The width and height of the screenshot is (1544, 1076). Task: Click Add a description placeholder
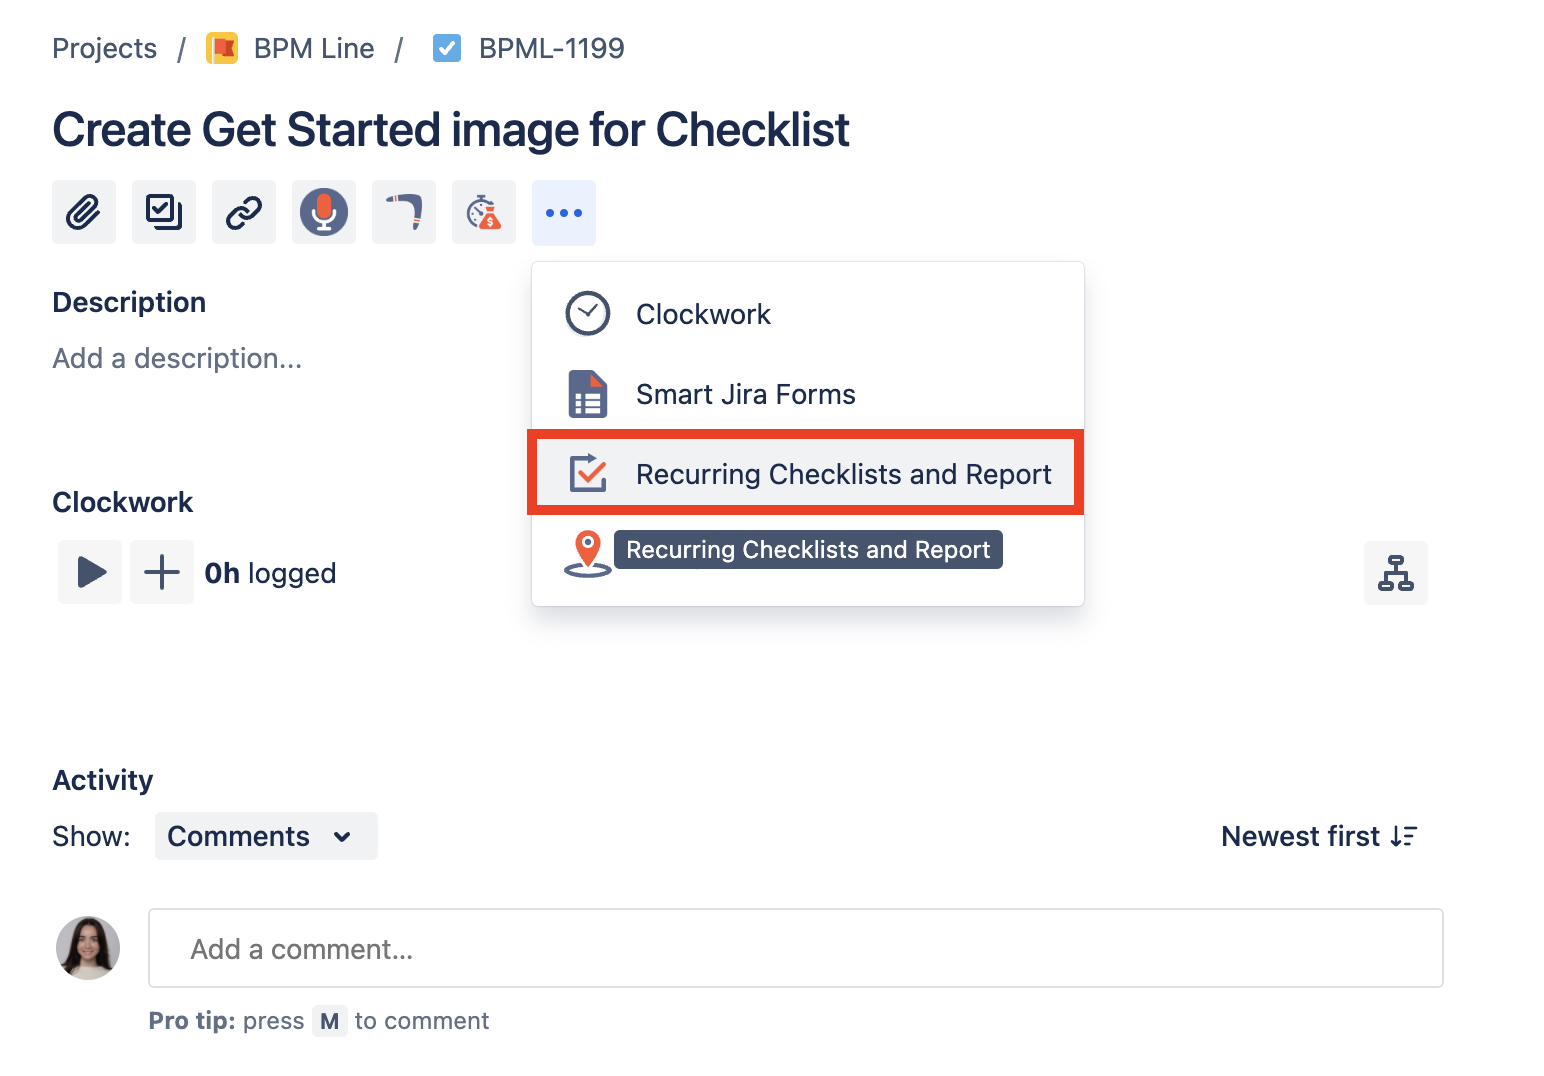tap(176, 358)
